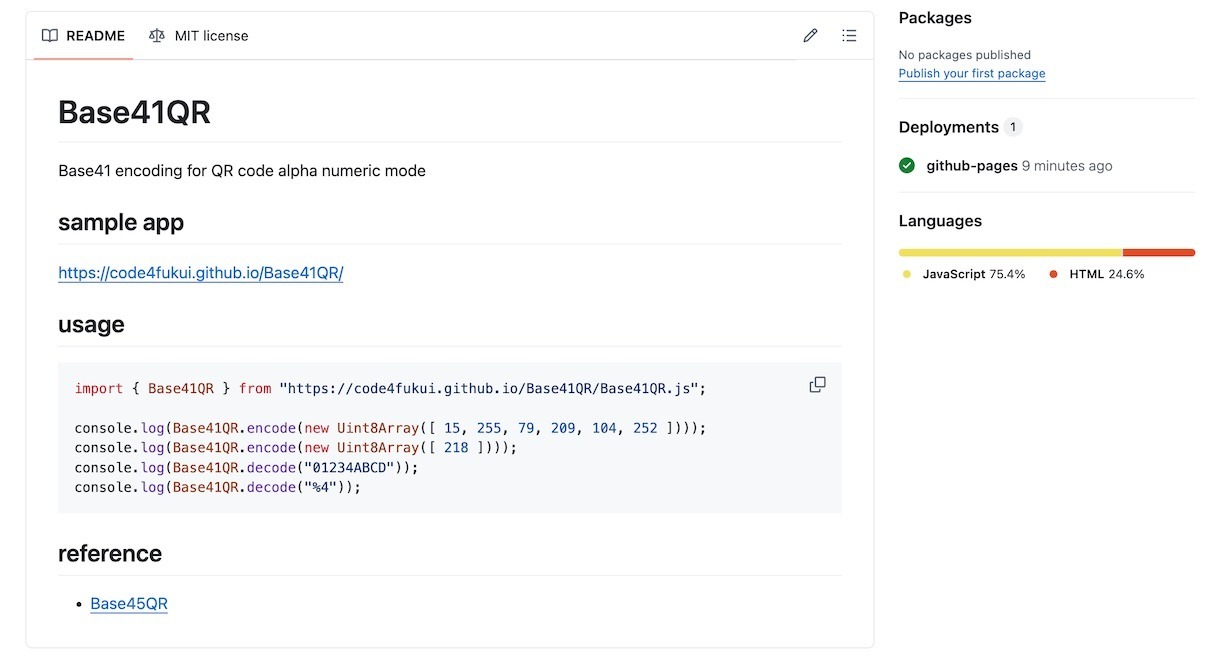Open the github-pages deployment link
The image size is (1220, 666).
click(x=972, y=166)
